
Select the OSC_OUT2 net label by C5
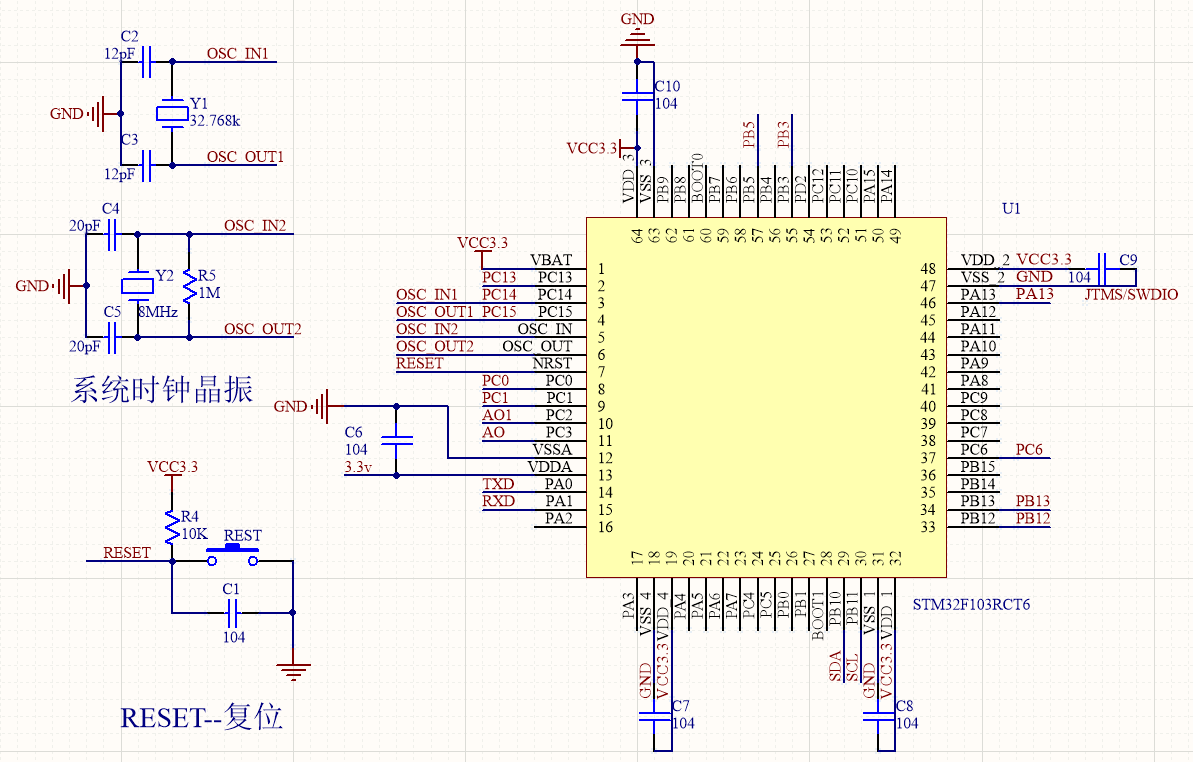click(262, 329)
